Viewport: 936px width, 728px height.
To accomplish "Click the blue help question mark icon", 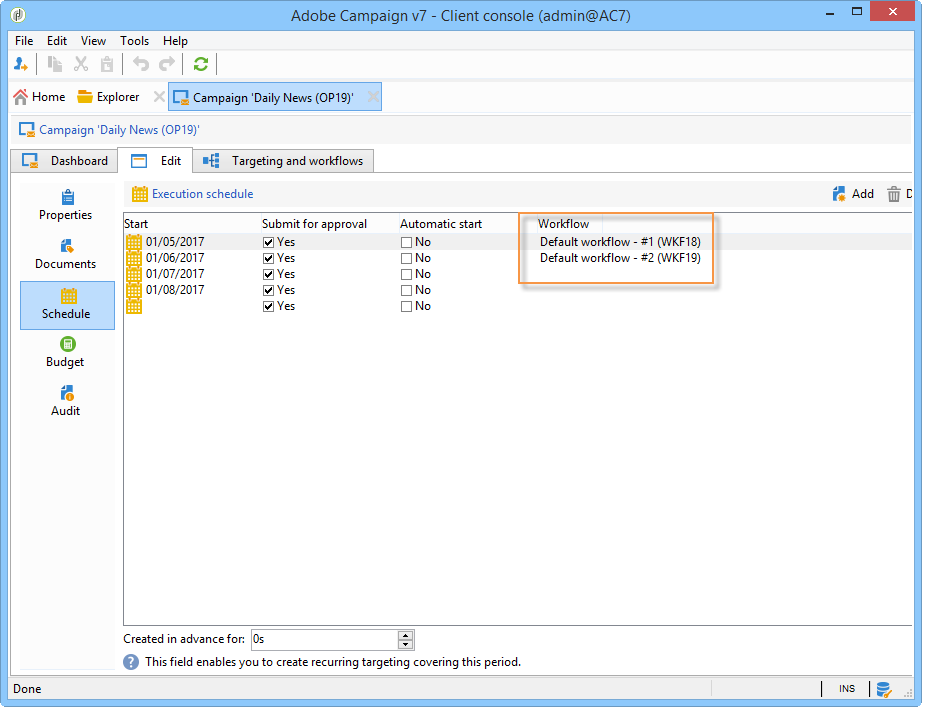I will (x=131, y=662).
